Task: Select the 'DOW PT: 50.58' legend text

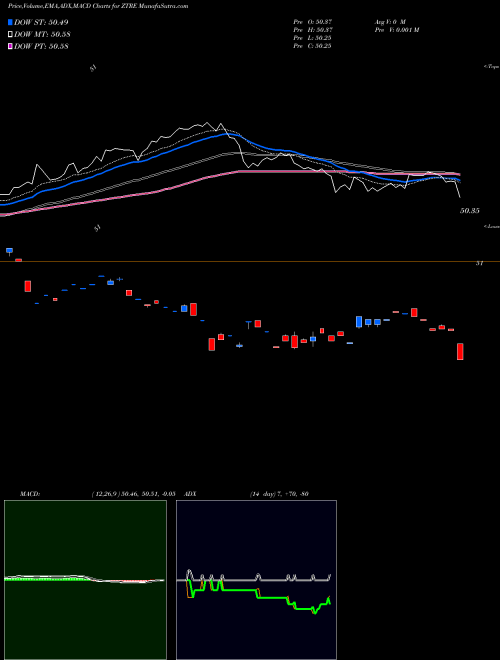Action: (41, 46)
